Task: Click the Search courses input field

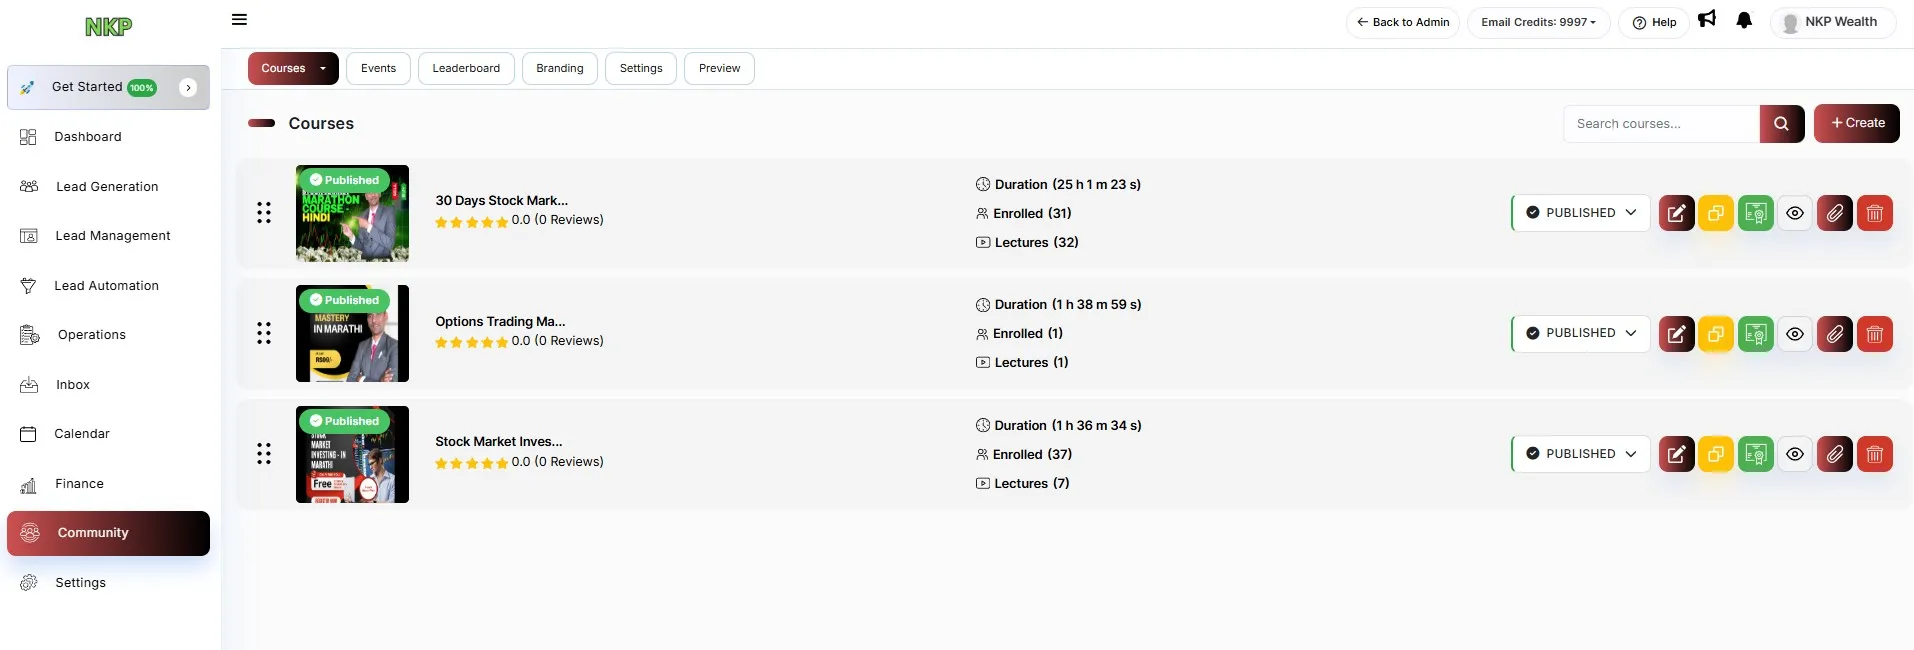Action: [1660, 124]
